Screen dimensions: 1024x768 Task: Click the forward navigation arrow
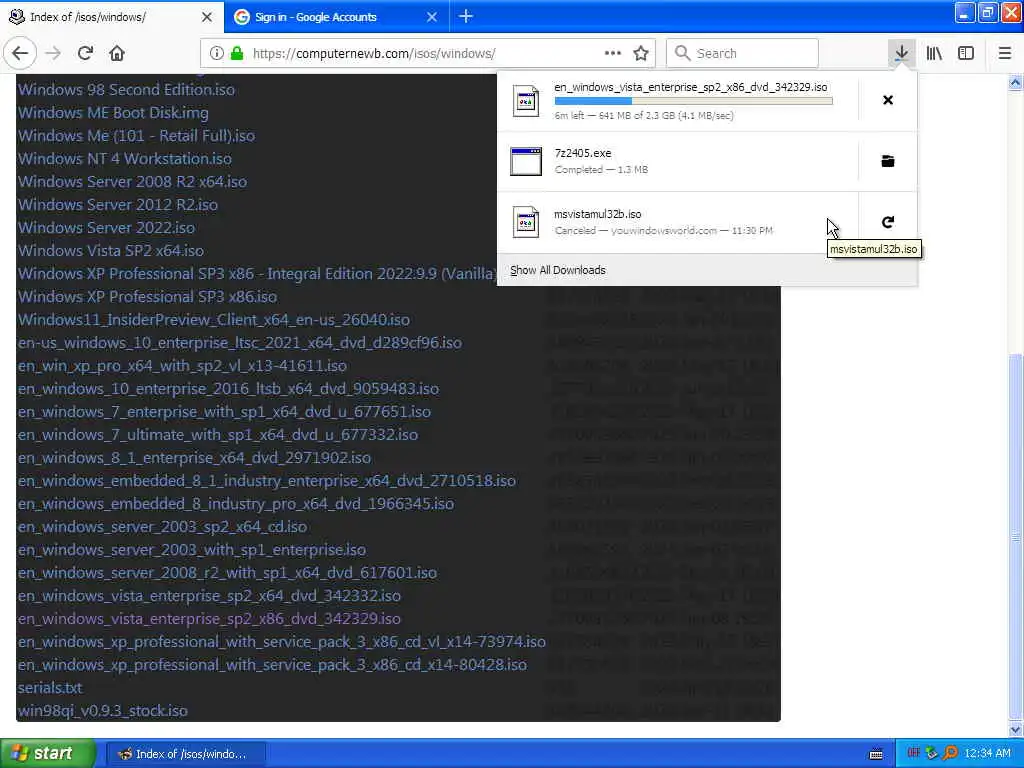click(x=53, y=53)
